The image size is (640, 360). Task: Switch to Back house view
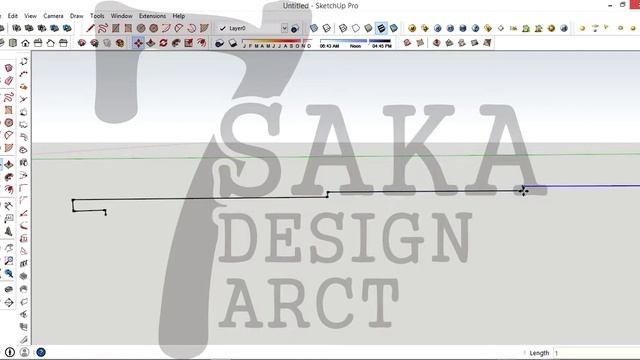pos(51,43)
